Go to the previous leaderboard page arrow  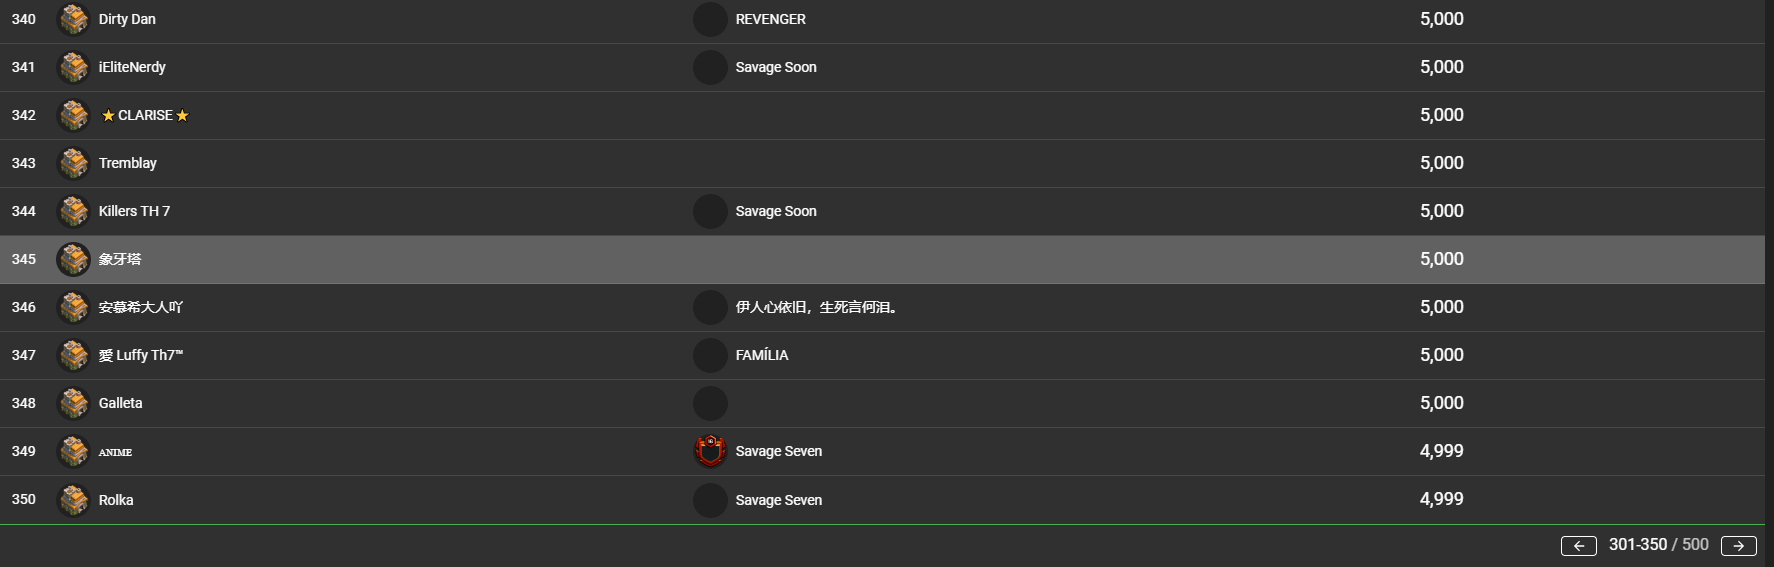point(1579,545)
